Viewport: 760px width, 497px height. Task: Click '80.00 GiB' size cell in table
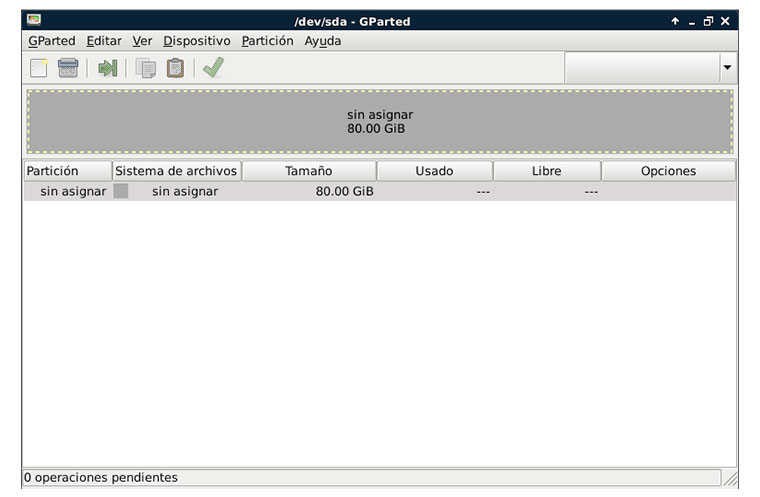pos(345,192)
